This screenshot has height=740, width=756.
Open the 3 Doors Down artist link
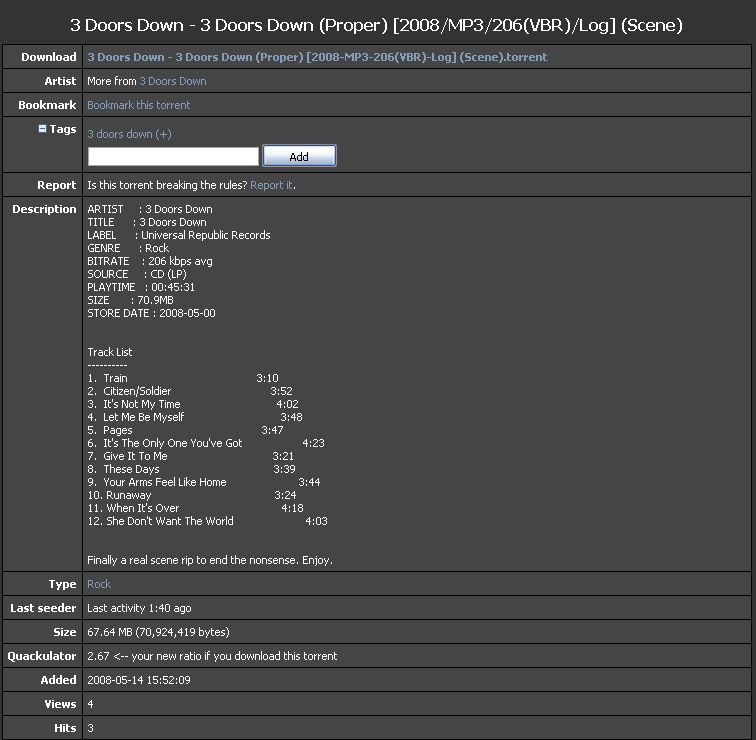click(x=172, y=81)
